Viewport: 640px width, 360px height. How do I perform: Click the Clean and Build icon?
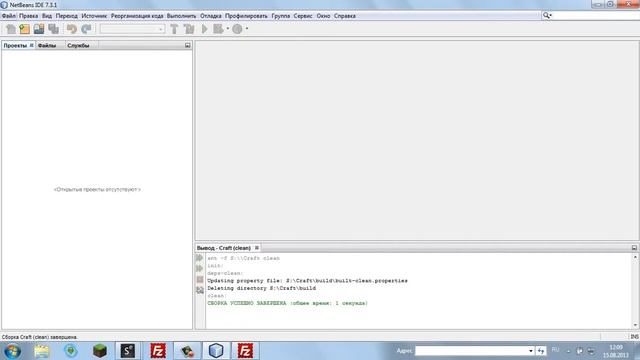(189, 29)
